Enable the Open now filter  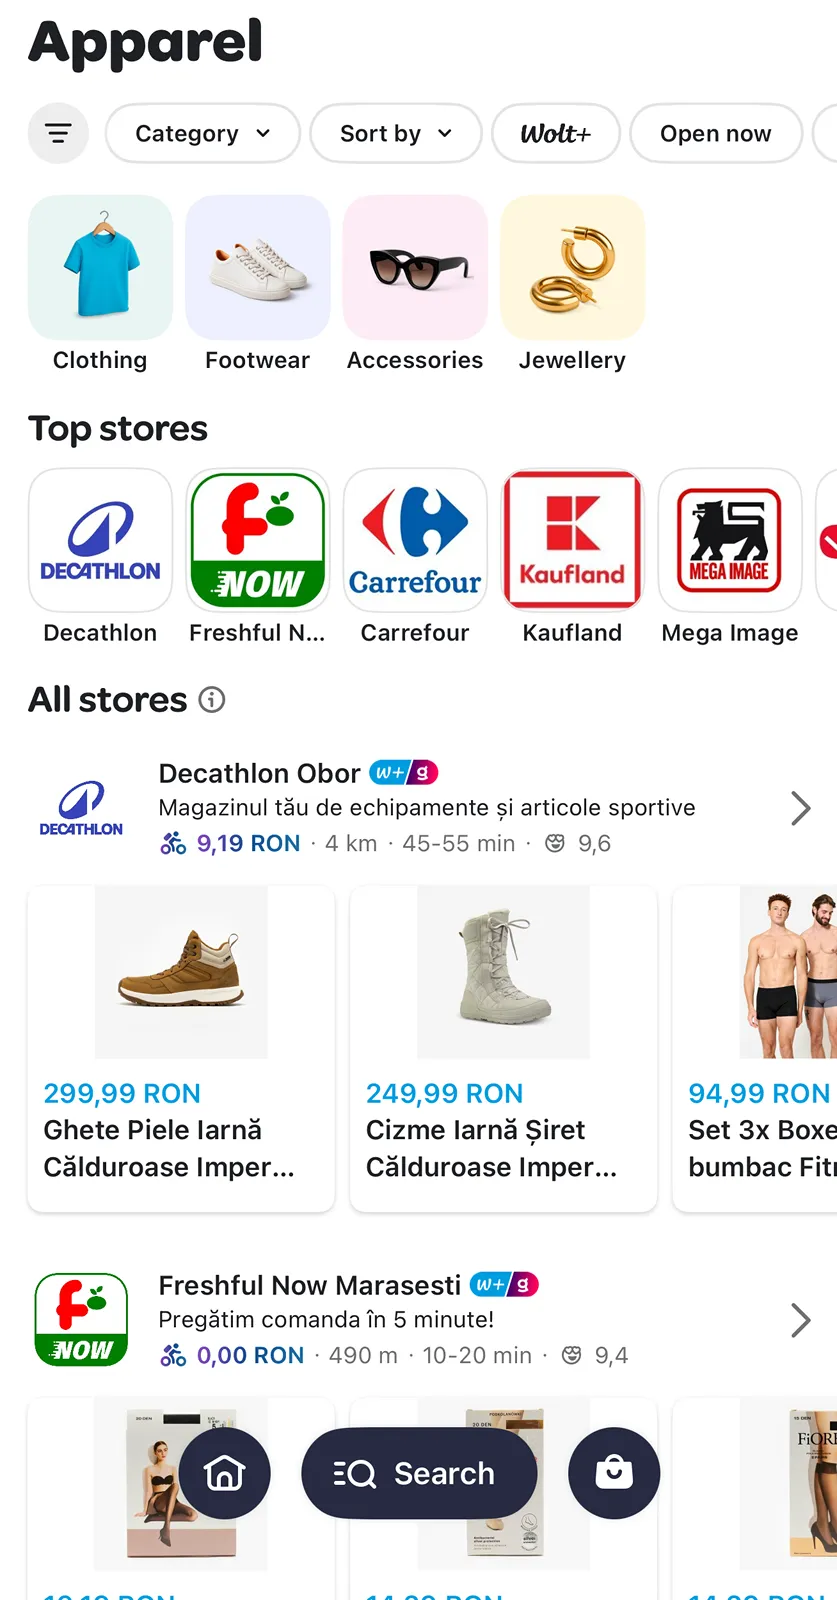coord(715,133)
